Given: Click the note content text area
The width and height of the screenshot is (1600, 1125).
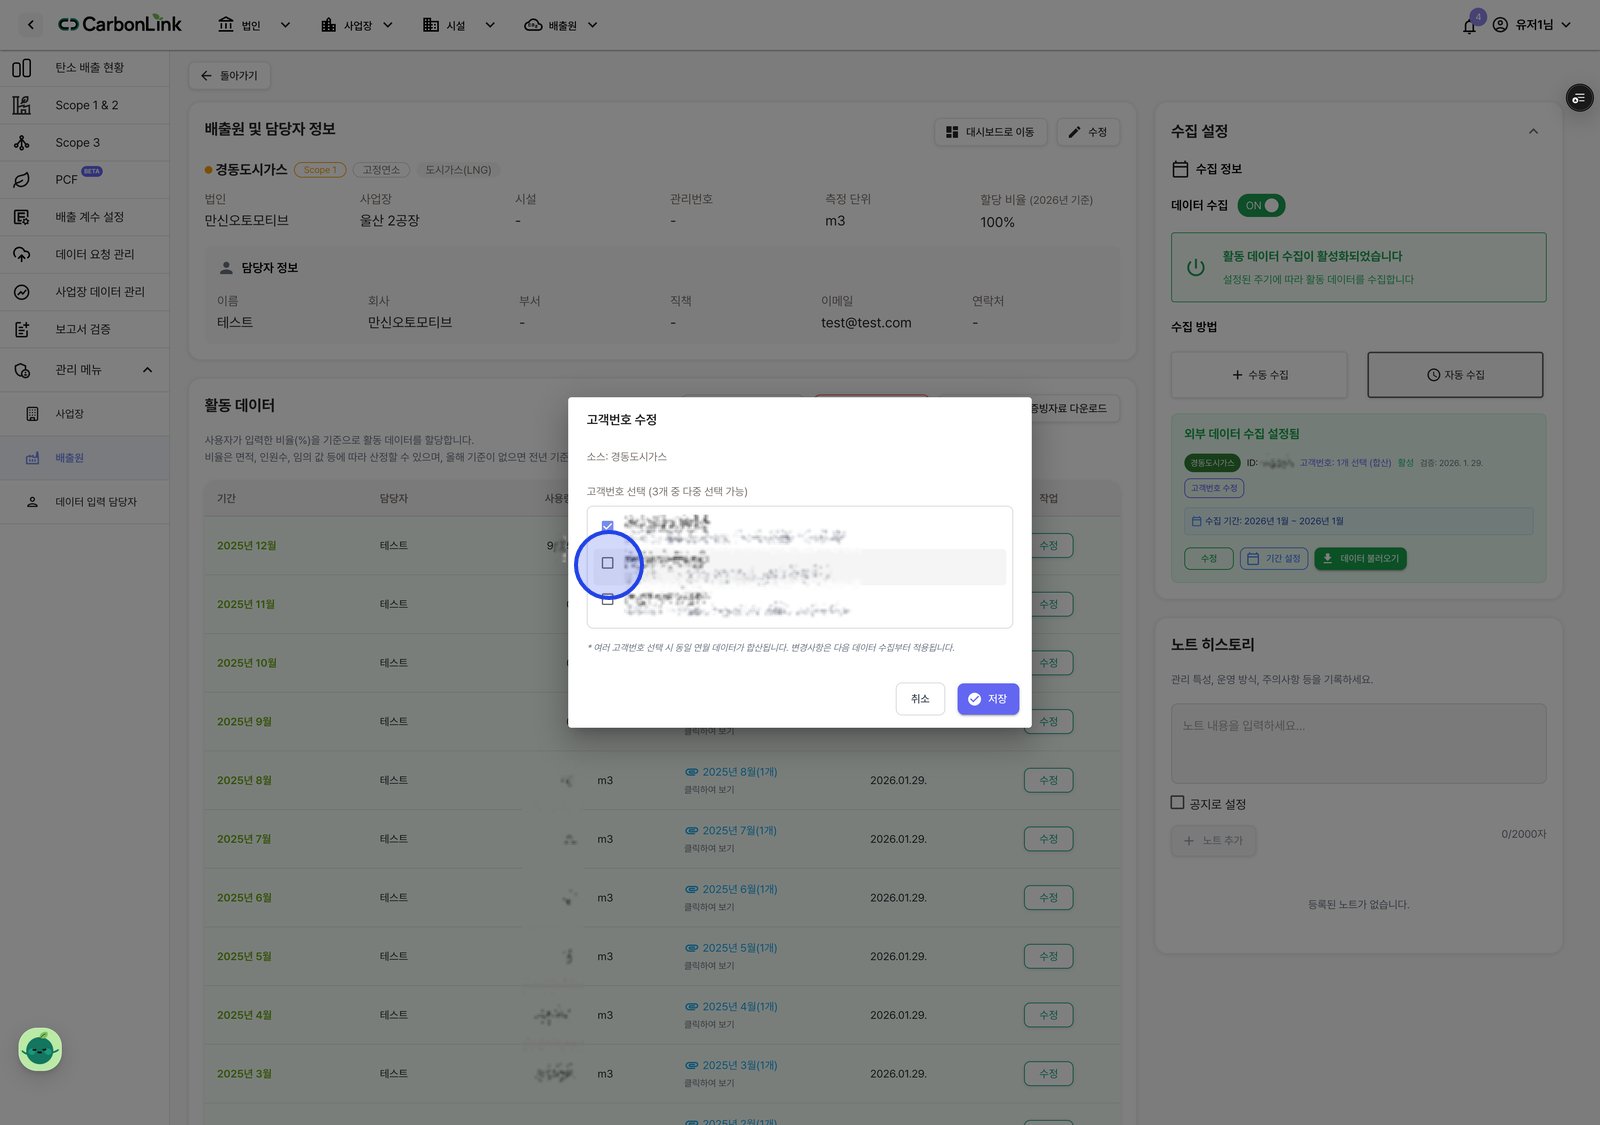Looking at the screenshot, I should tap(1358, 743).
